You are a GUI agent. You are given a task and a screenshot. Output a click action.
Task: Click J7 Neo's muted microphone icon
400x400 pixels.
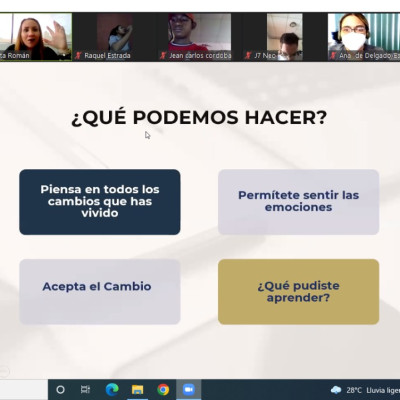[248, 55]
